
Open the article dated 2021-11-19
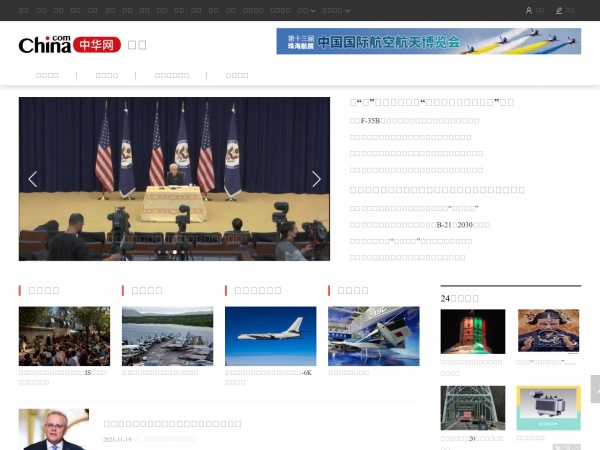[172, 424]
